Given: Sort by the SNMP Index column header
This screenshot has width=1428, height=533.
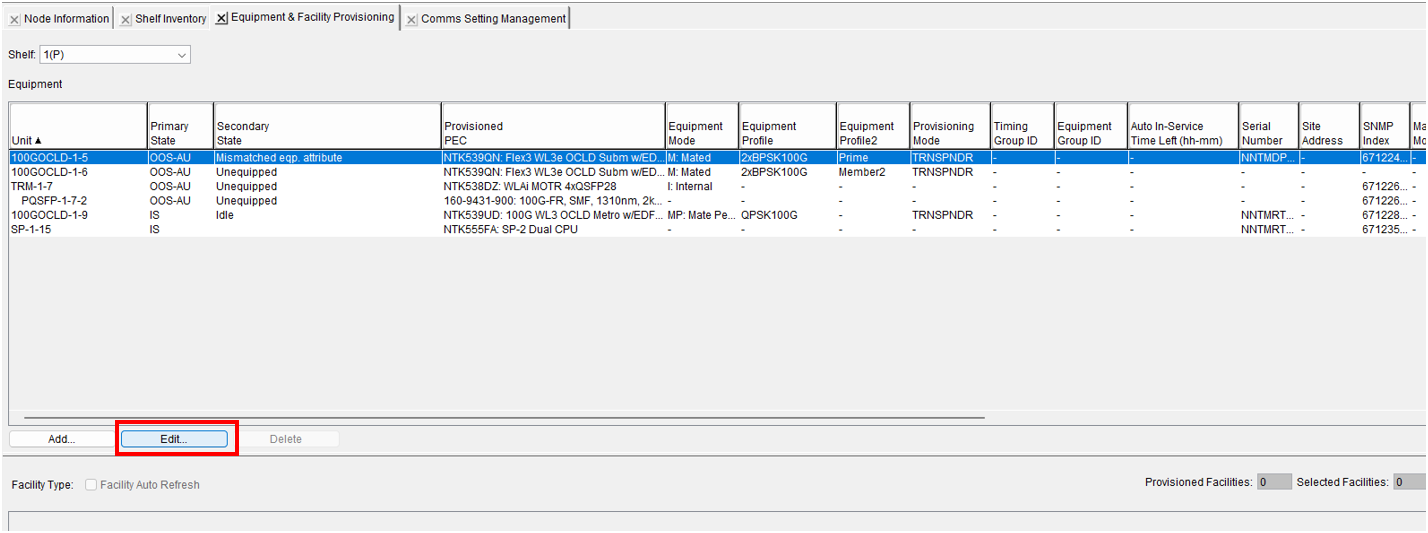Looking at the screenshot, I should [1385, 126].
